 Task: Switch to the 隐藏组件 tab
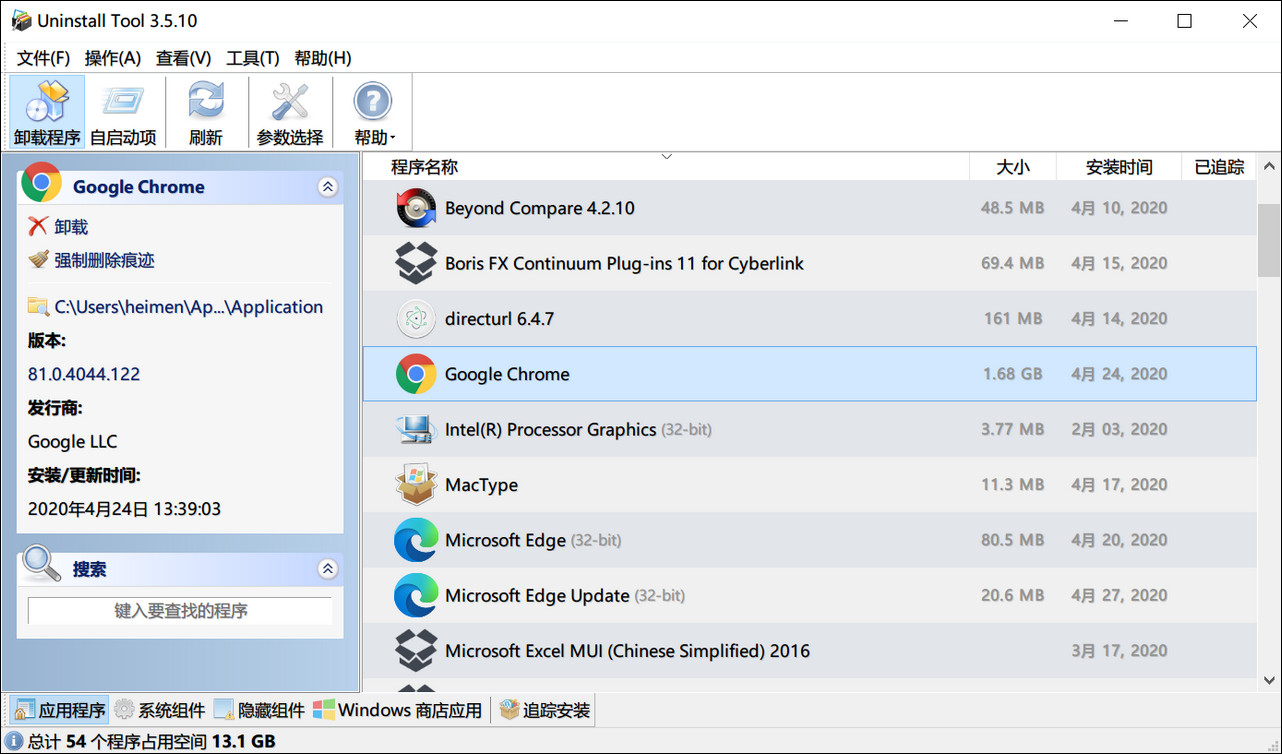(x=259, y=710)
